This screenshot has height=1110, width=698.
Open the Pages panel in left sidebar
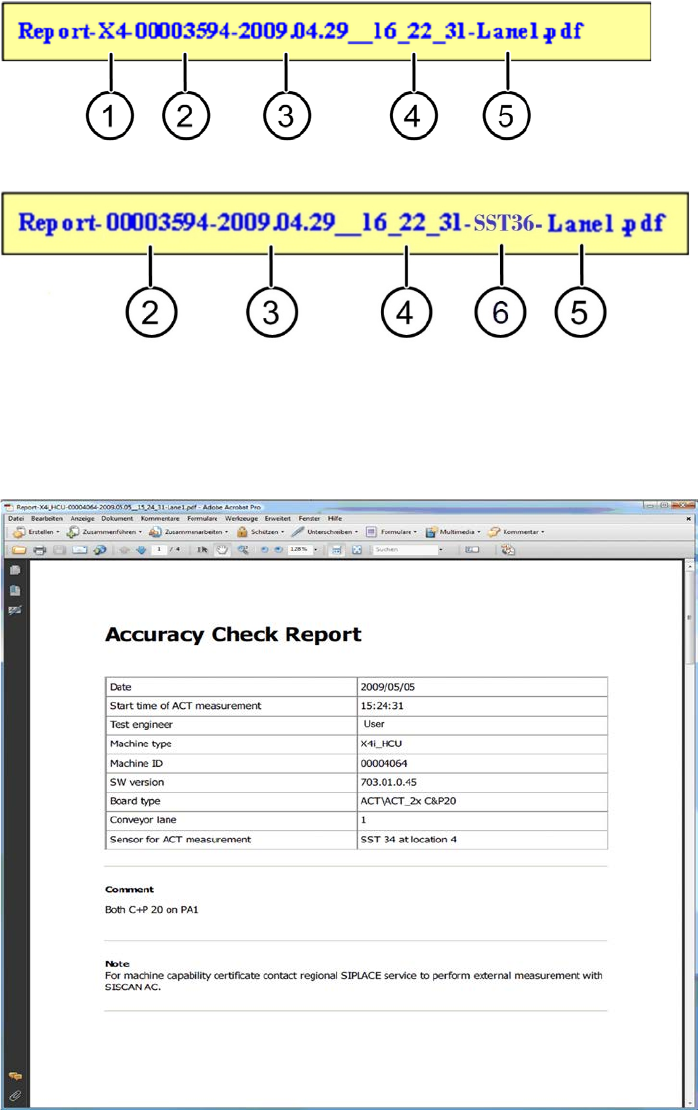click(15, 571)
